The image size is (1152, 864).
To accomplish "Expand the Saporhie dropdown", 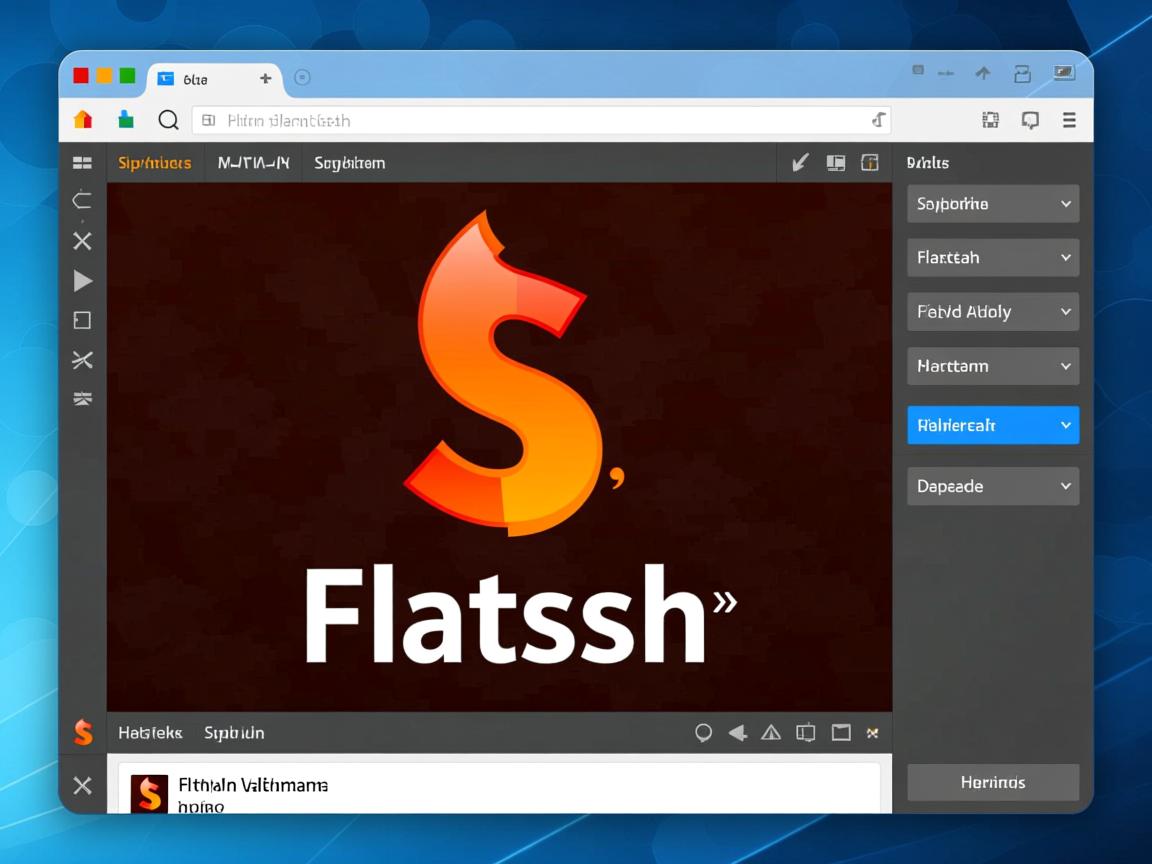I will pos(992,204).
